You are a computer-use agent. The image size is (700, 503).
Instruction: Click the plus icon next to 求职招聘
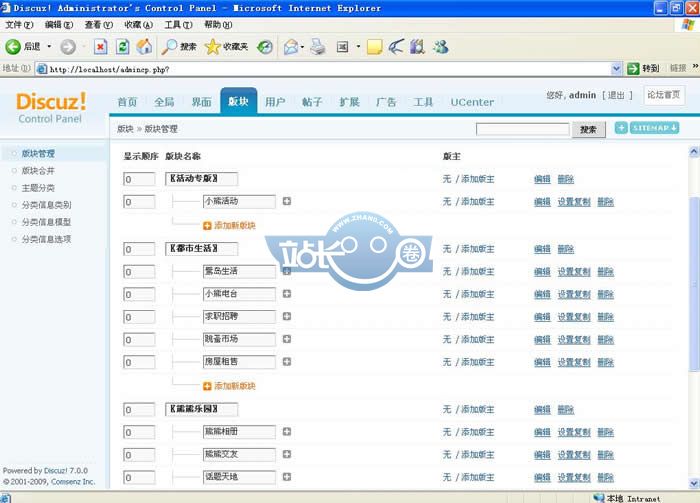[x=287, y=316]
